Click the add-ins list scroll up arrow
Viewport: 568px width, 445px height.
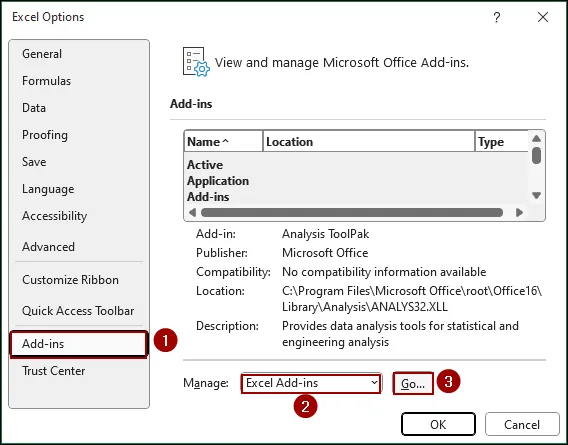tap(536, 138)
